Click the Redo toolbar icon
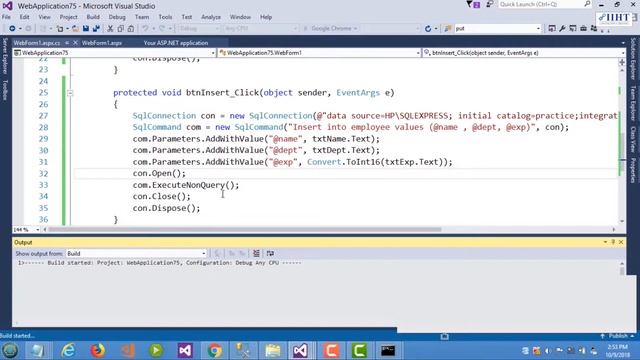This screenshot has height=360, width=640. coord(162,29)
